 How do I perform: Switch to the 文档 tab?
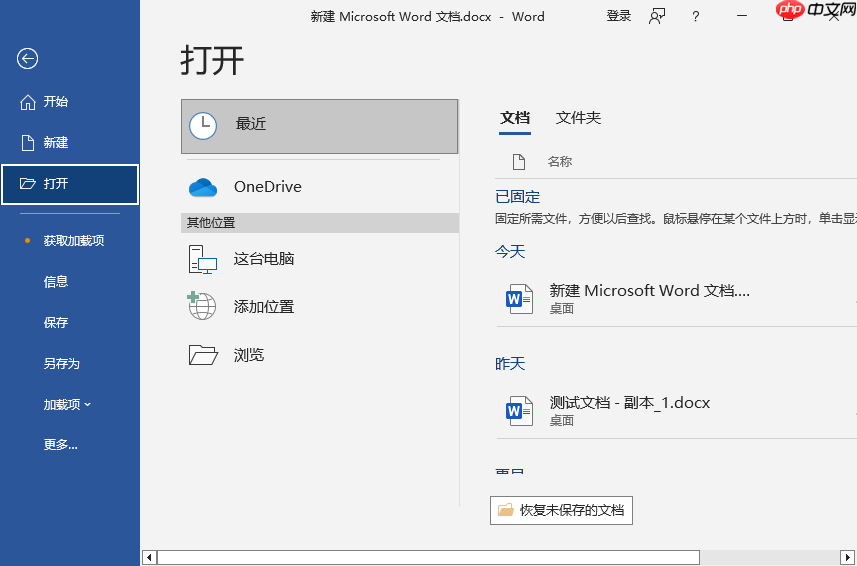515,118
